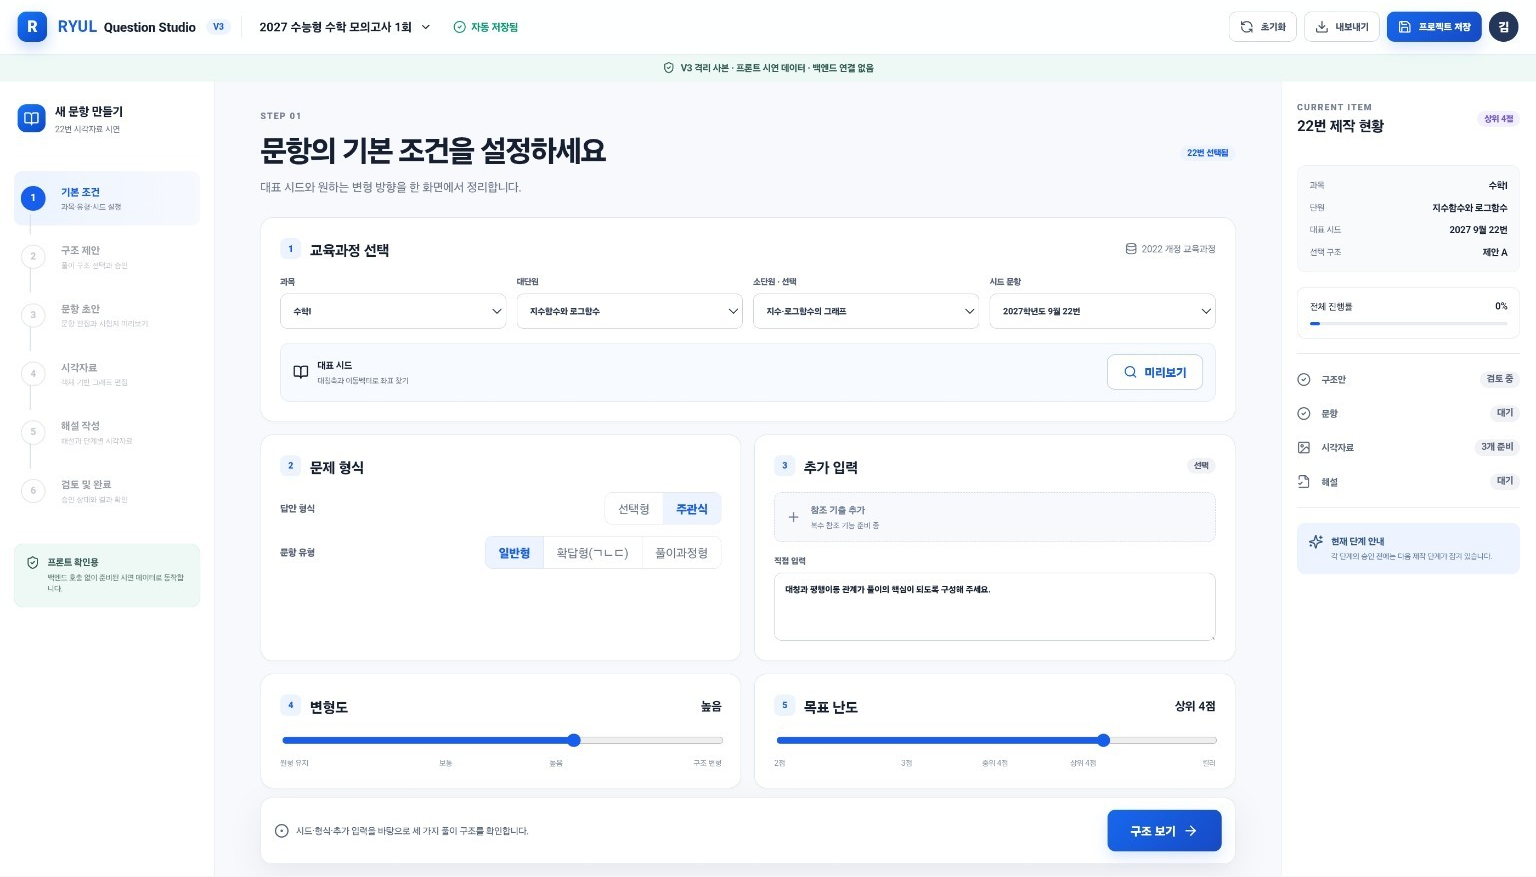Click the book icon beside 새 문항 만들기
Image resolution: width=1536 pixels, height=877 pixels.
pos(32,118)
